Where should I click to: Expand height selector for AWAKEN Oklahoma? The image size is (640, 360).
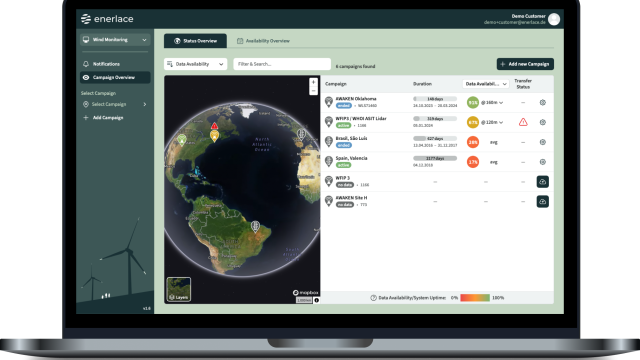click(x=492, y=102)
